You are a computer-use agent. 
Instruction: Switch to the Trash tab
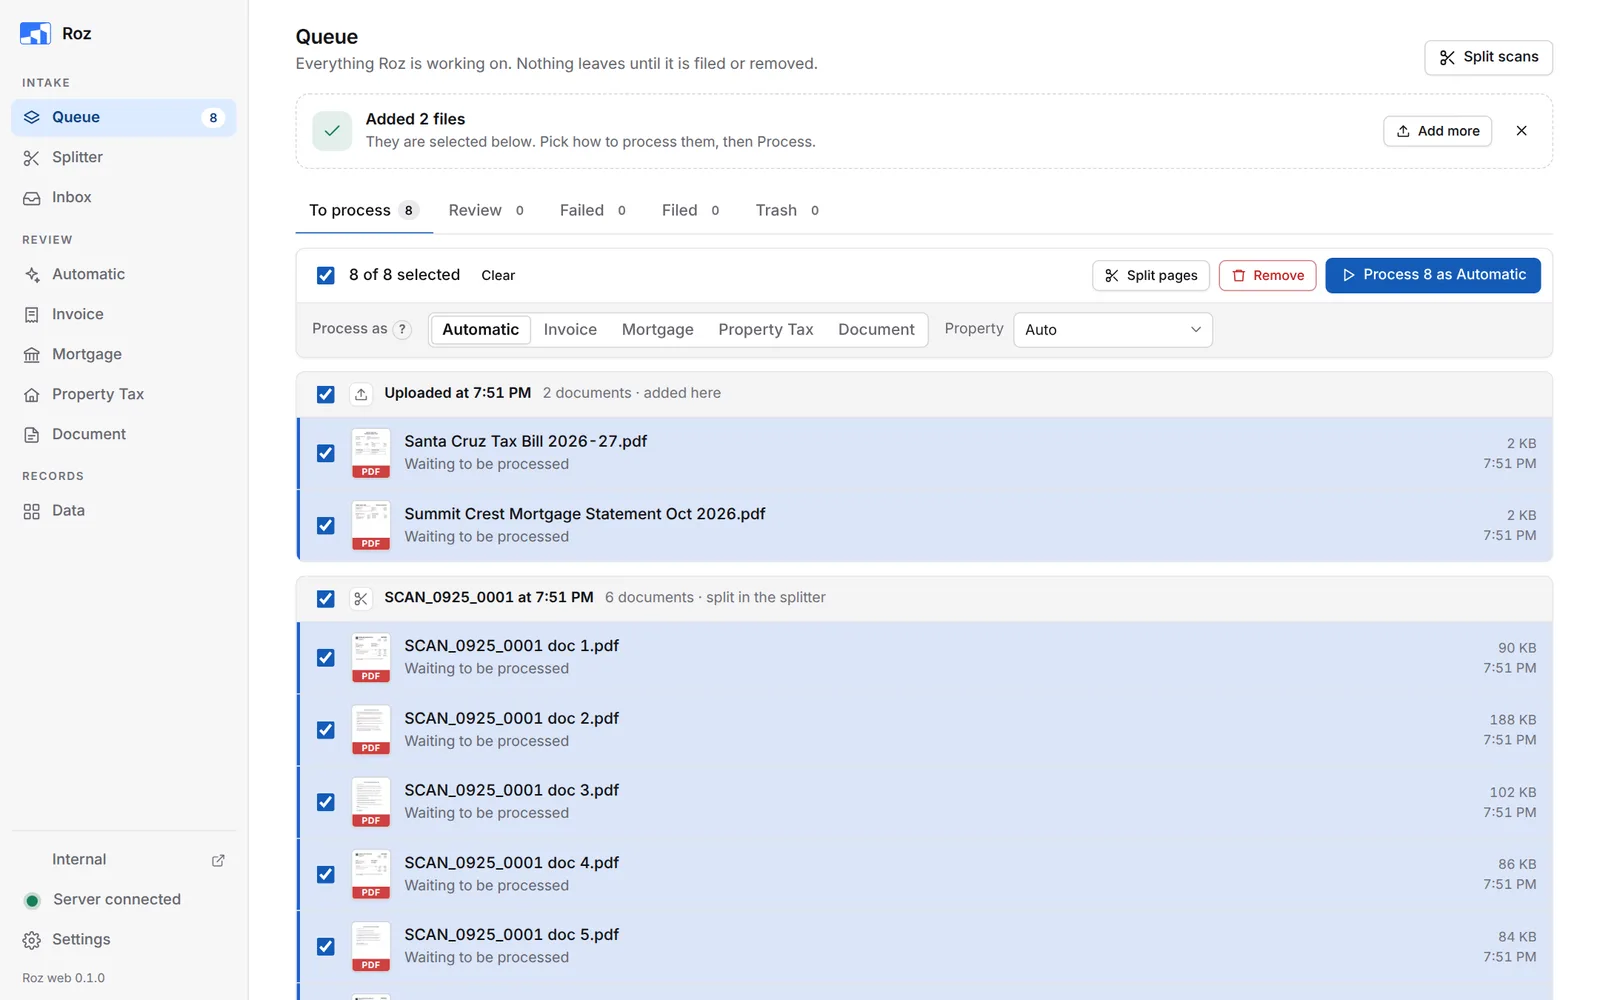coord(787,210)
